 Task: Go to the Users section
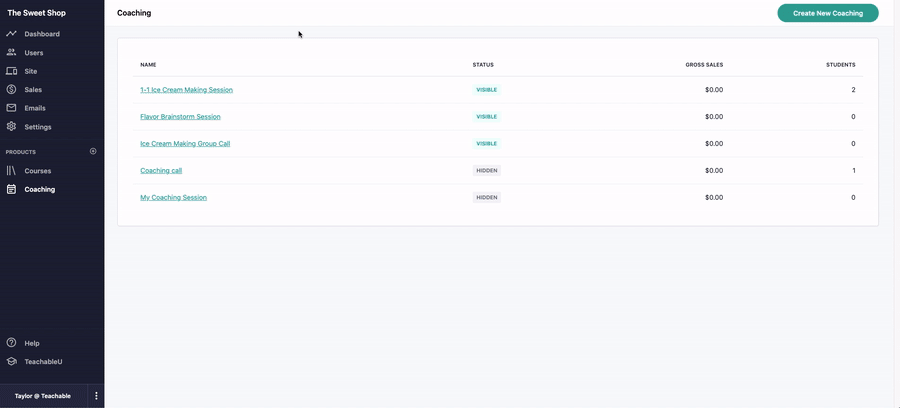tap(34, 53)
